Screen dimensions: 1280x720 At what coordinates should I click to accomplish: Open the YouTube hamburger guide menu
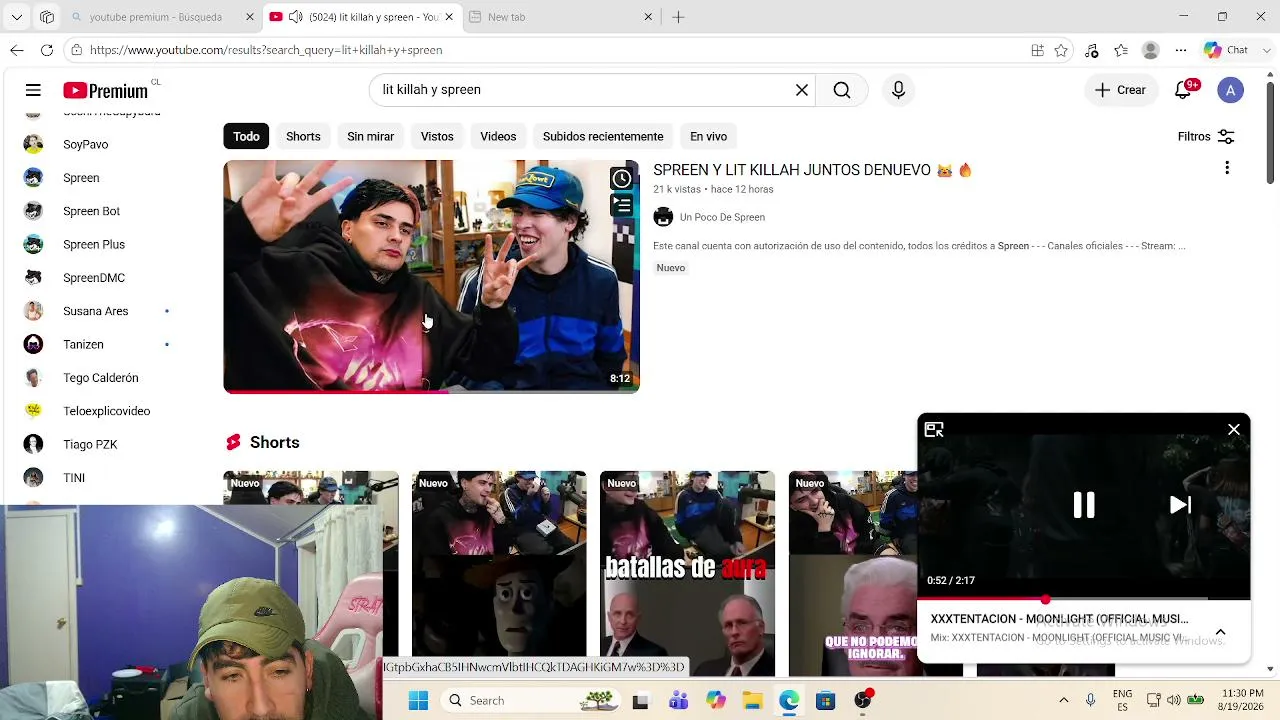[33, 90]
